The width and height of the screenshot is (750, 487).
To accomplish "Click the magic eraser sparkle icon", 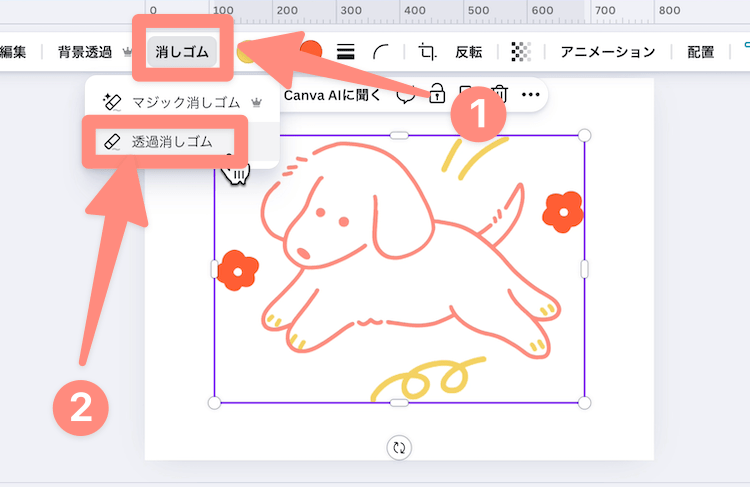I will pos(112,102).
